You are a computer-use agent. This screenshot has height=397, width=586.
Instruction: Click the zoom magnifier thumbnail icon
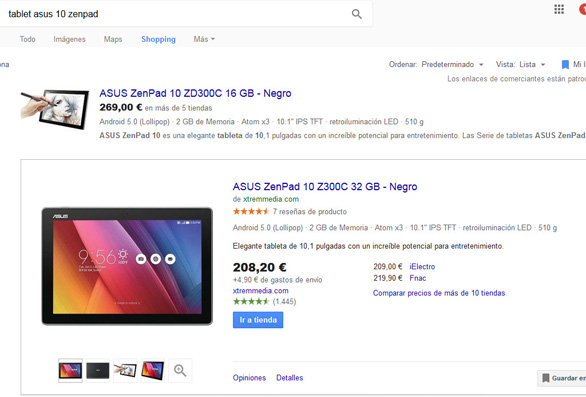(x=180, y=370)
